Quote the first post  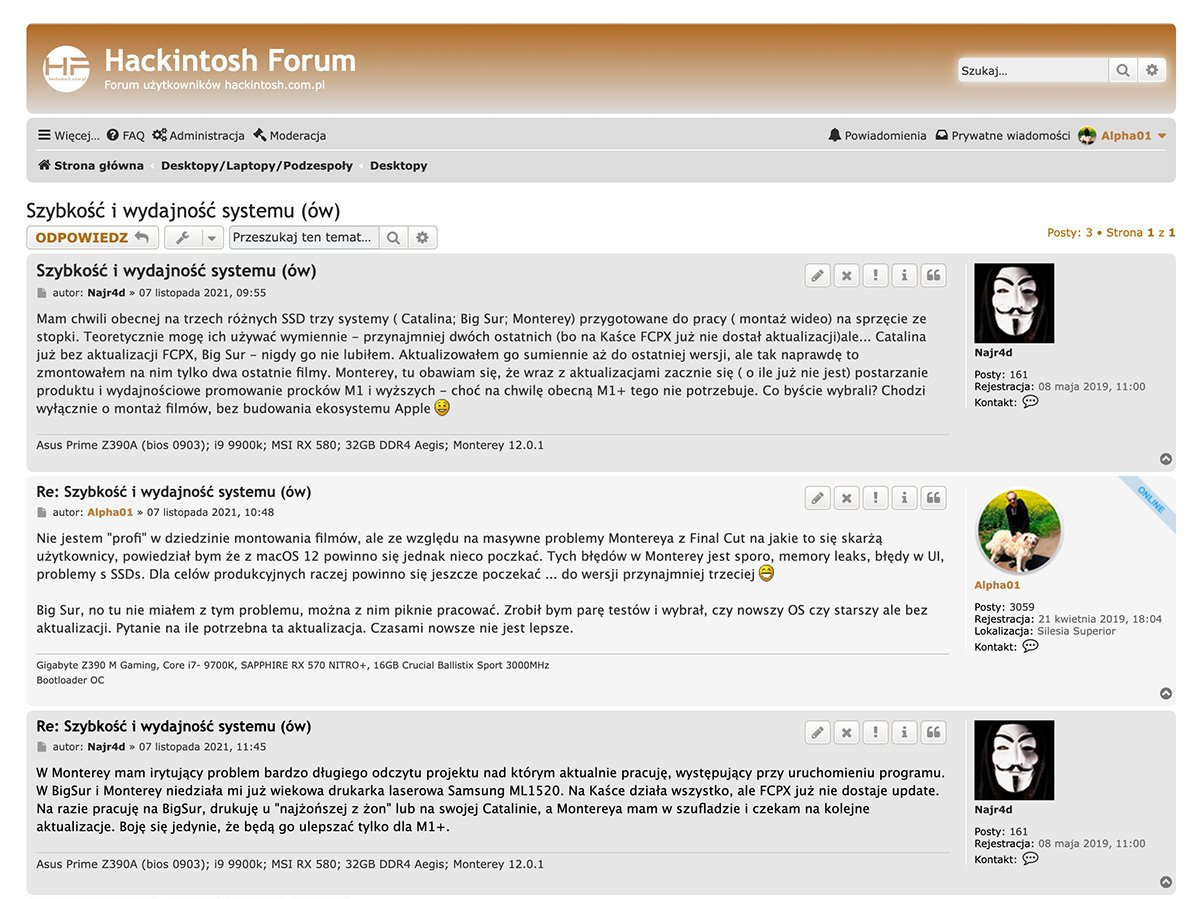point(933,276)
